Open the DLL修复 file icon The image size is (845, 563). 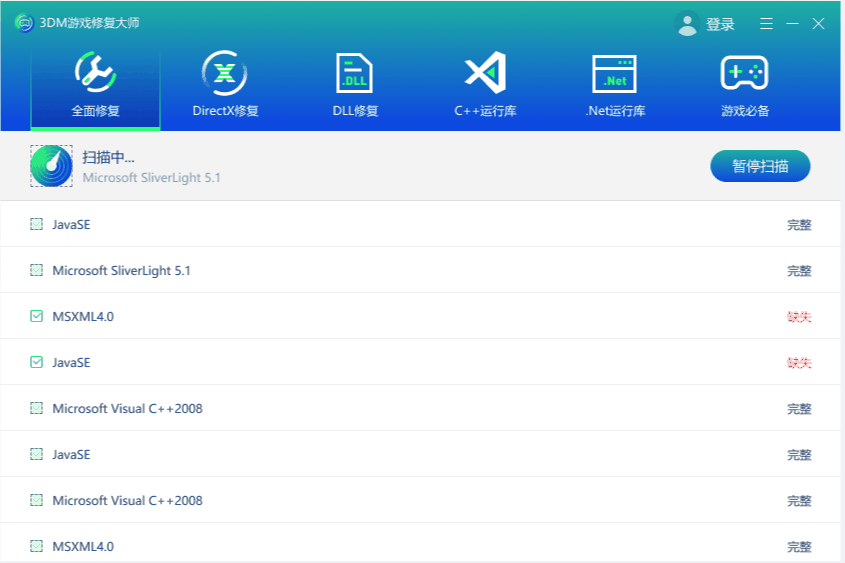[355, 72]
